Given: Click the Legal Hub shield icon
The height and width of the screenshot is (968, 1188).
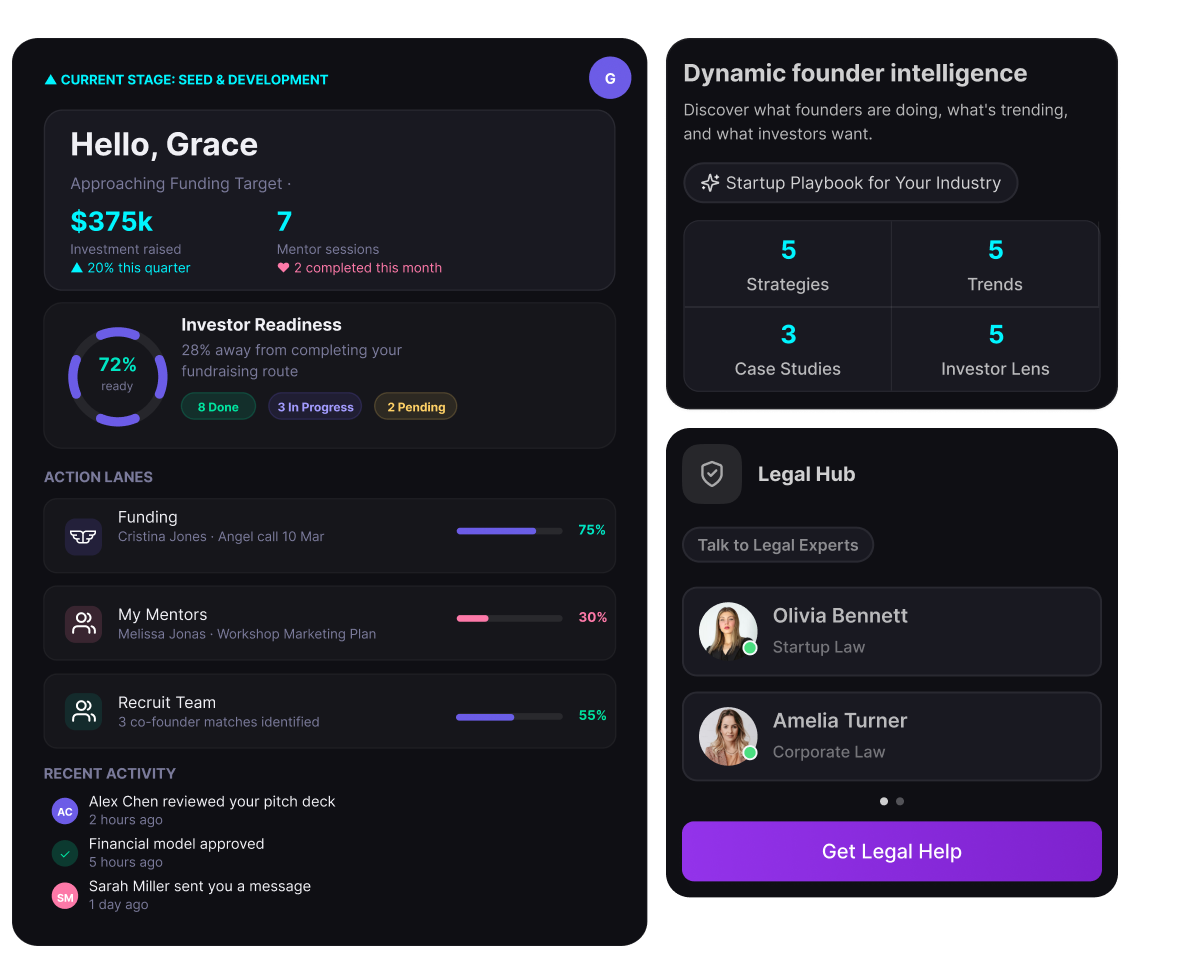Looking at the screenshot, I should click(x=712, y=474).
